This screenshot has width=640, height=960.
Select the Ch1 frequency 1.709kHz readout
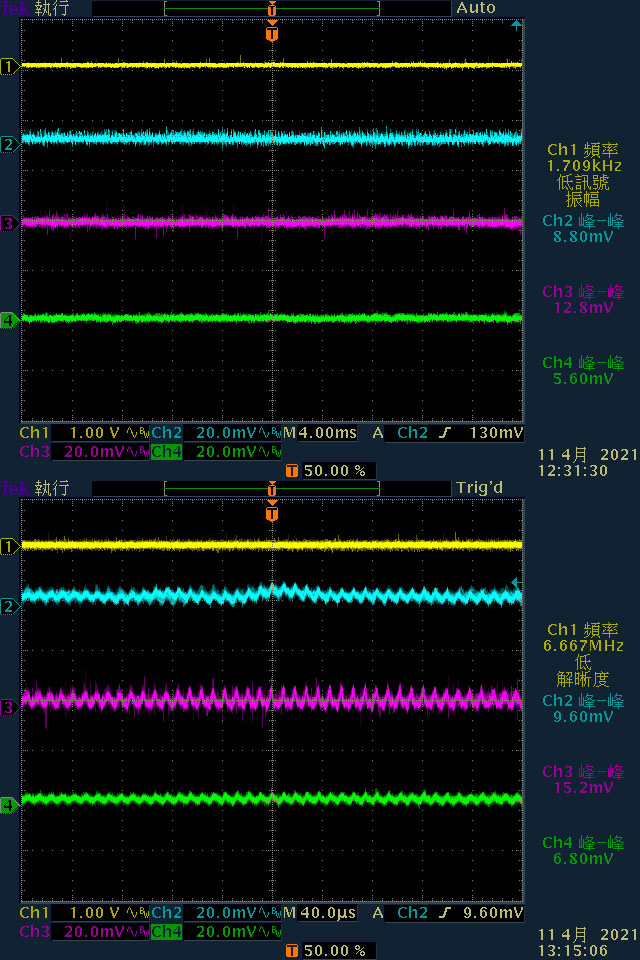[x=584, y=158]
